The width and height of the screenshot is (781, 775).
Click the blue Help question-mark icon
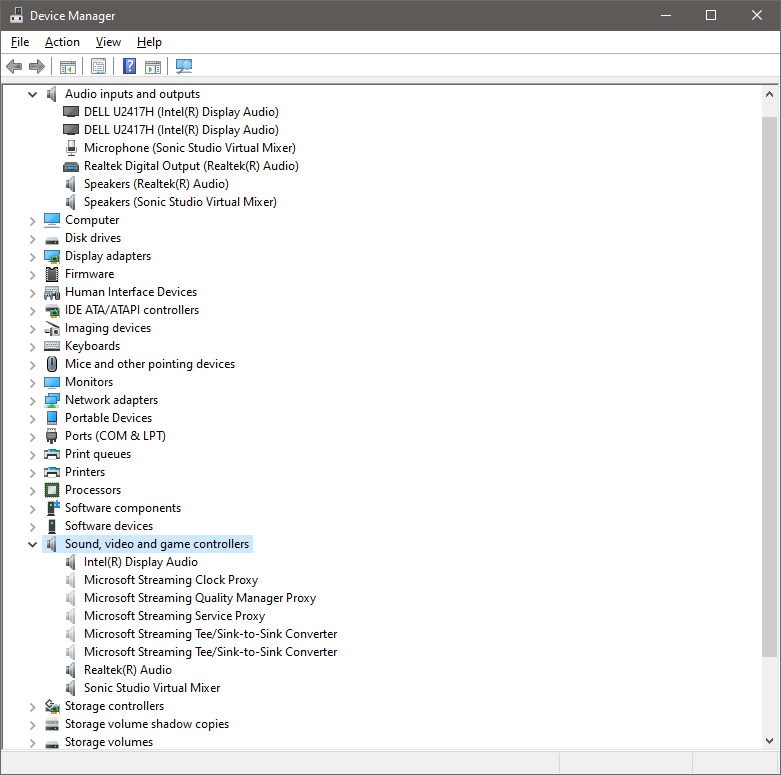pos(130,66)
